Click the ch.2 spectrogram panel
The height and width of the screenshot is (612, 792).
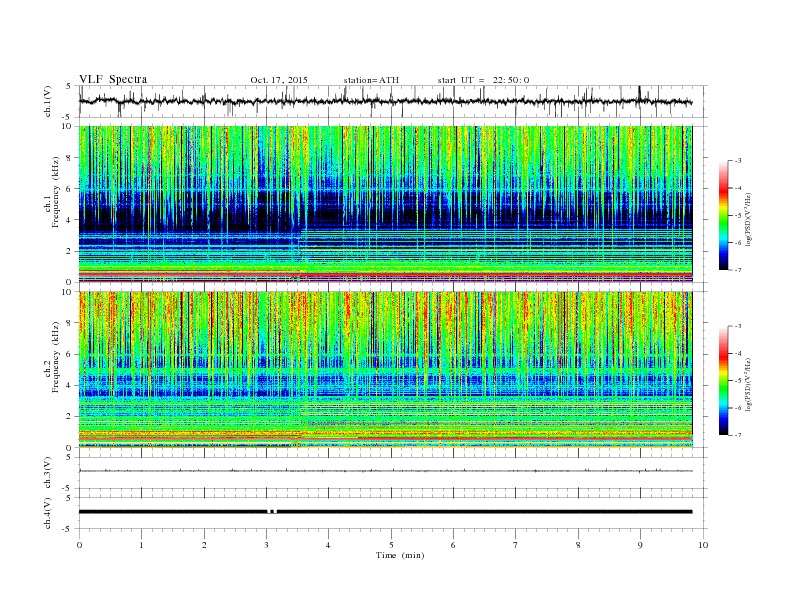tap(385, 369)
